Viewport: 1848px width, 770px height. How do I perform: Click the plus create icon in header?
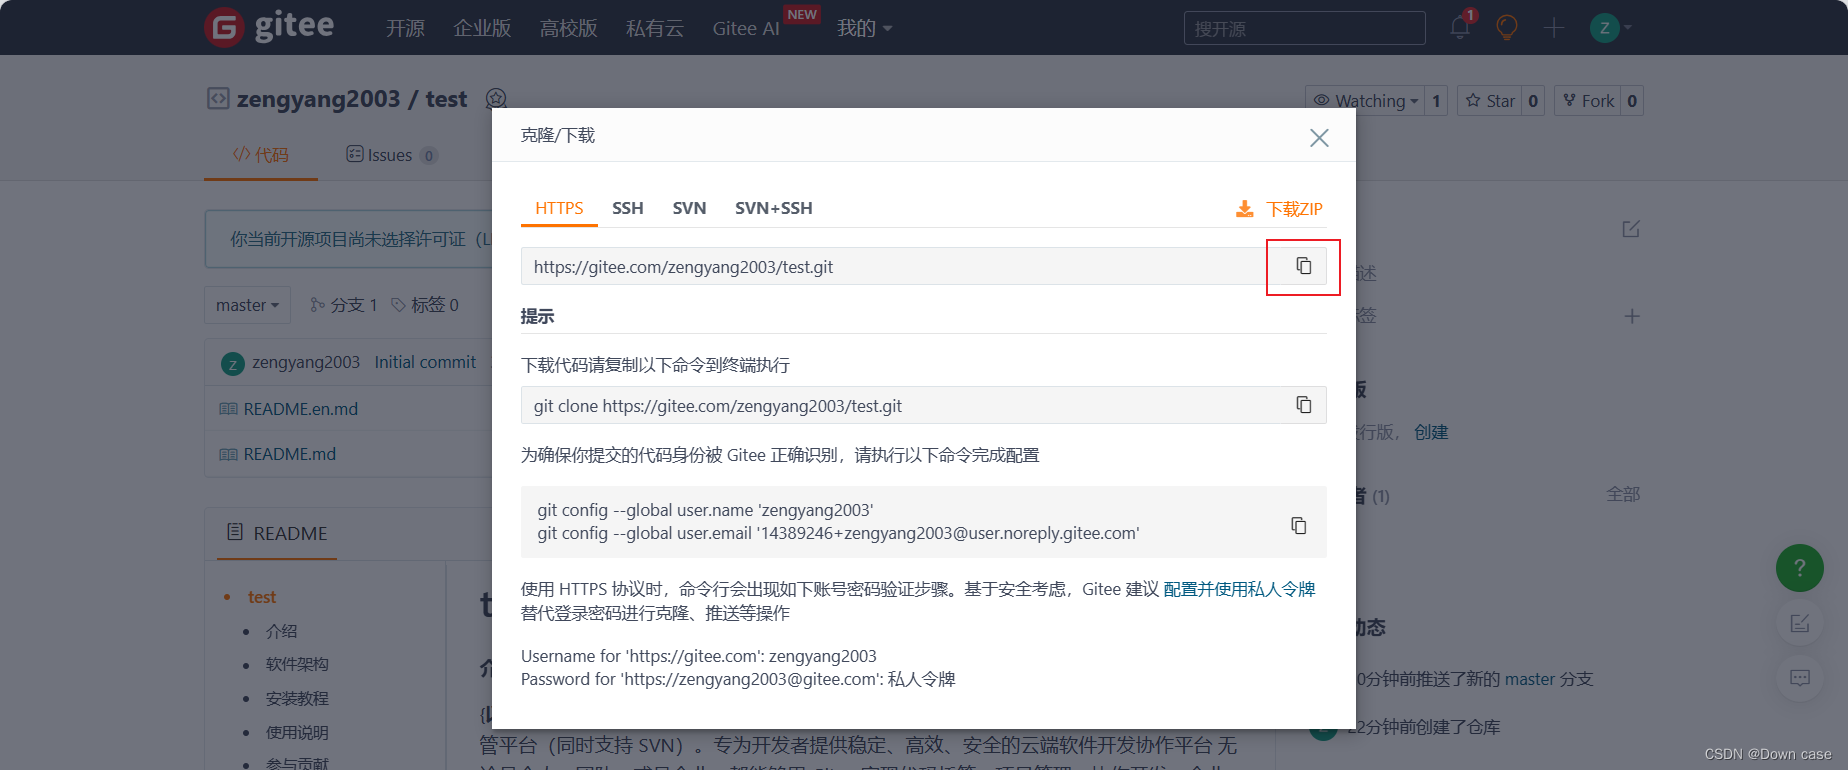point(1554,28)
